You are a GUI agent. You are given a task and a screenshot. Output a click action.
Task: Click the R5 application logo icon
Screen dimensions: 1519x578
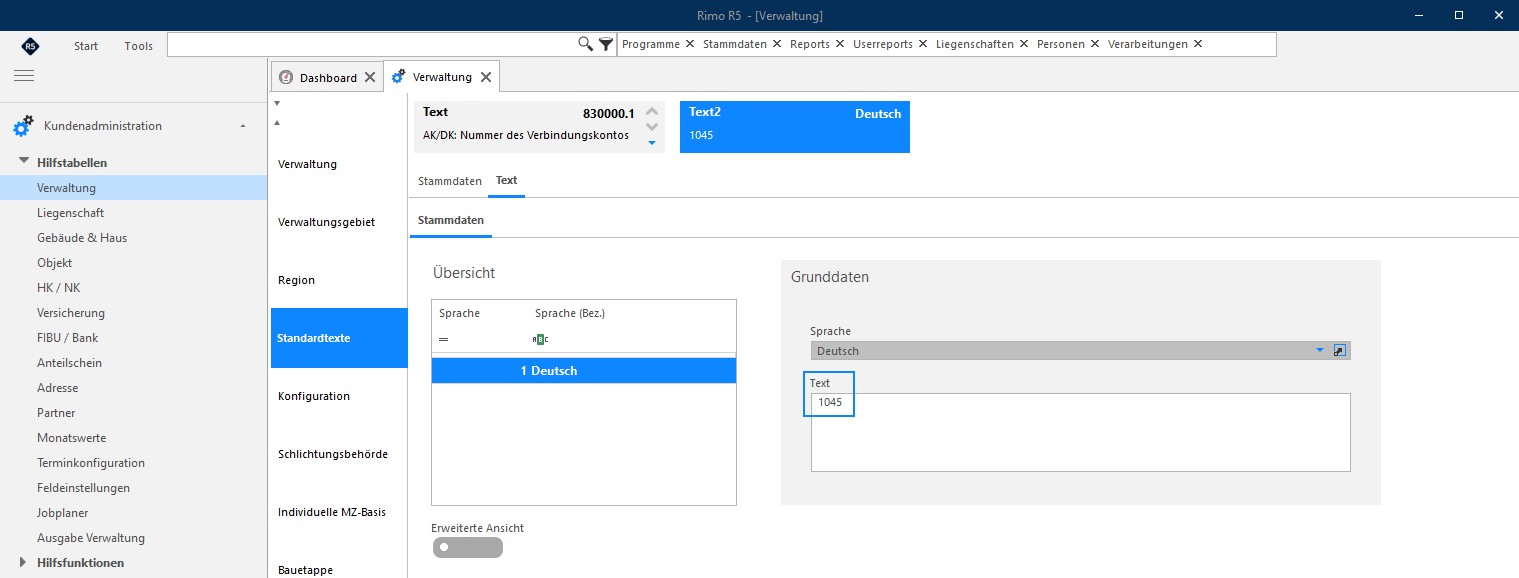[30, 46]
